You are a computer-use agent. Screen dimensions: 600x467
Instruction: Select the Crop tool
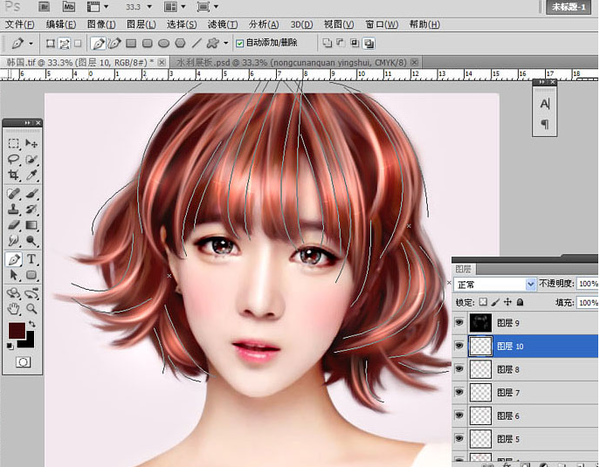(14, 176)
